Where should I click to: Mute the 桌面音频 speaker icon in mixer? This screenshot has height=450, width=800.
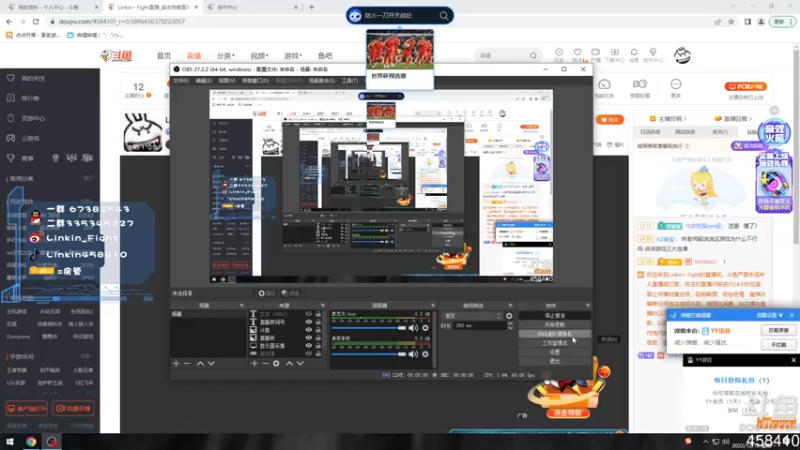(x=413, y=354)
